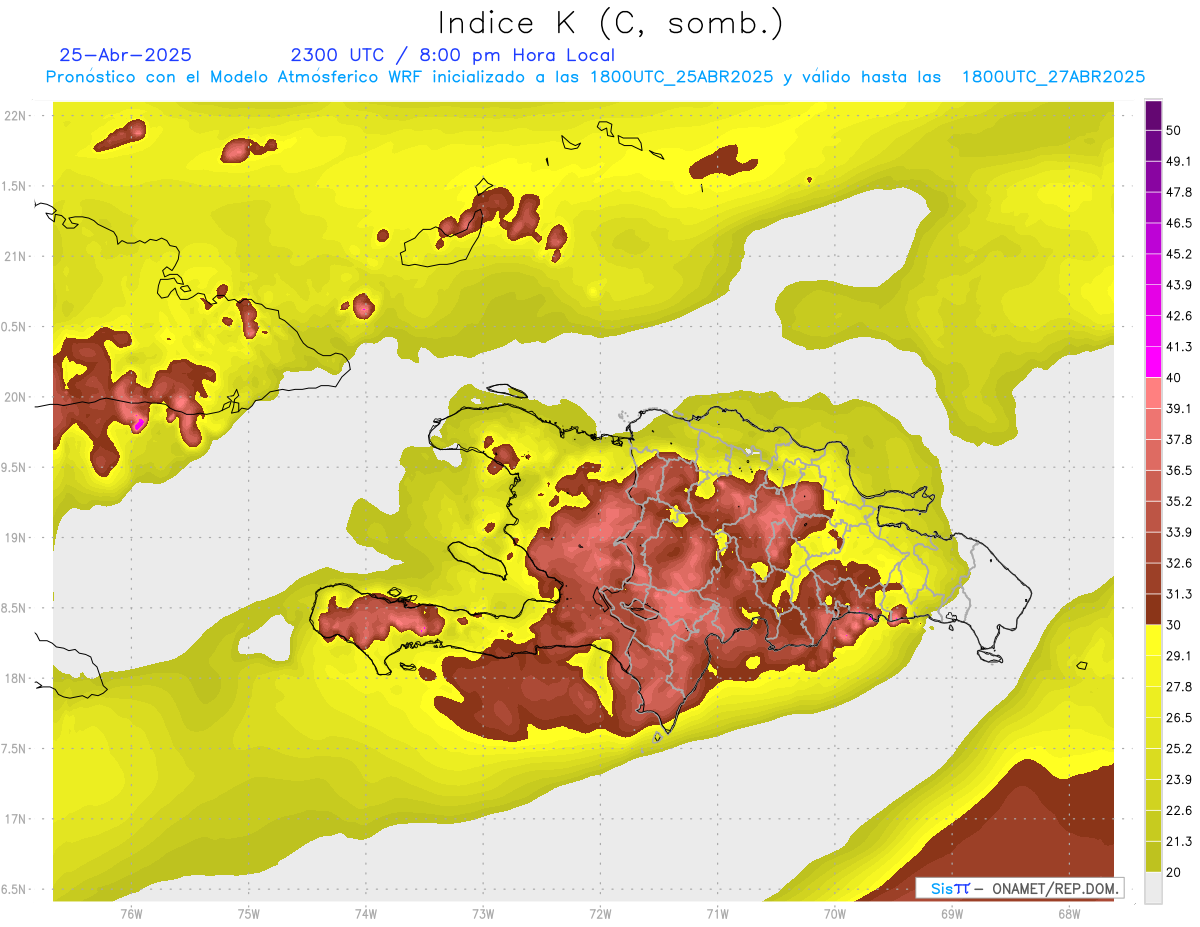
Task: Click the dark brown swatch between 30 and 31.3
Action: pyautogui.click(x=1154, y=609)
